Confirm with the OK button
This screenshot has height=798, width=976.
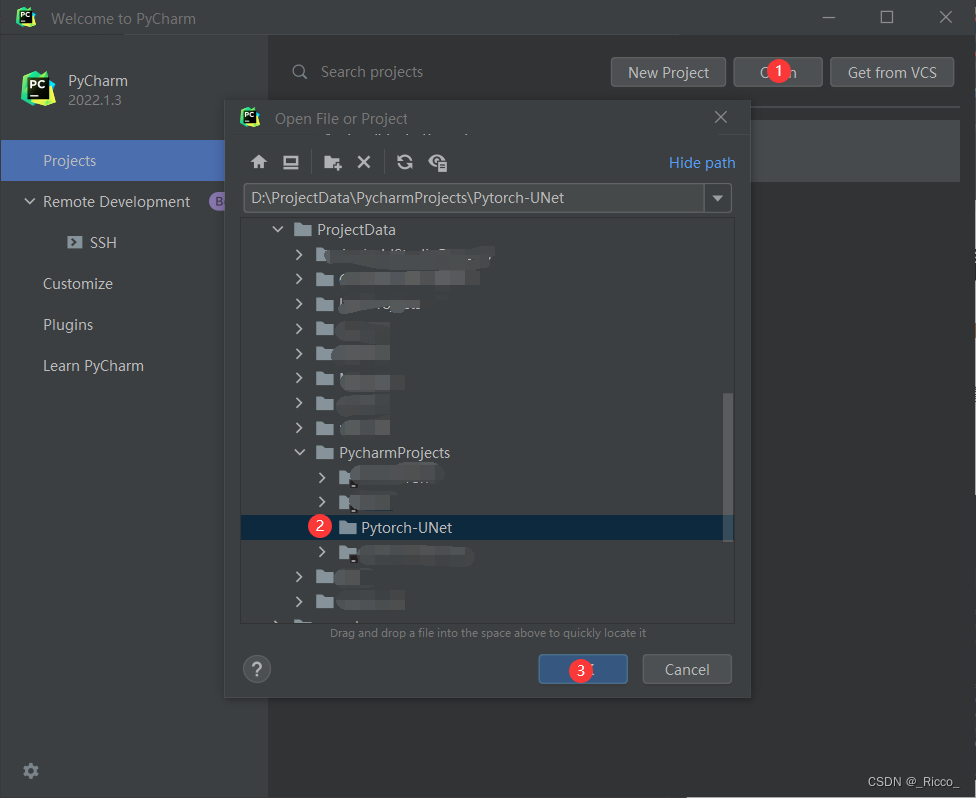[x=583, y=669]
